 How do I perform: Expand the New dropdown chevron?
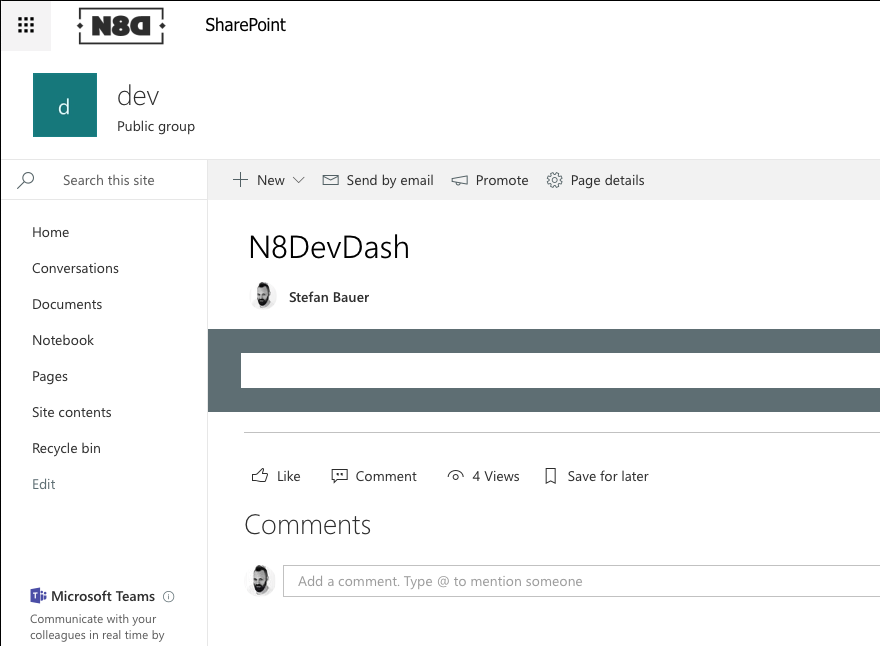pyautogui.click(x=299, y=180)
